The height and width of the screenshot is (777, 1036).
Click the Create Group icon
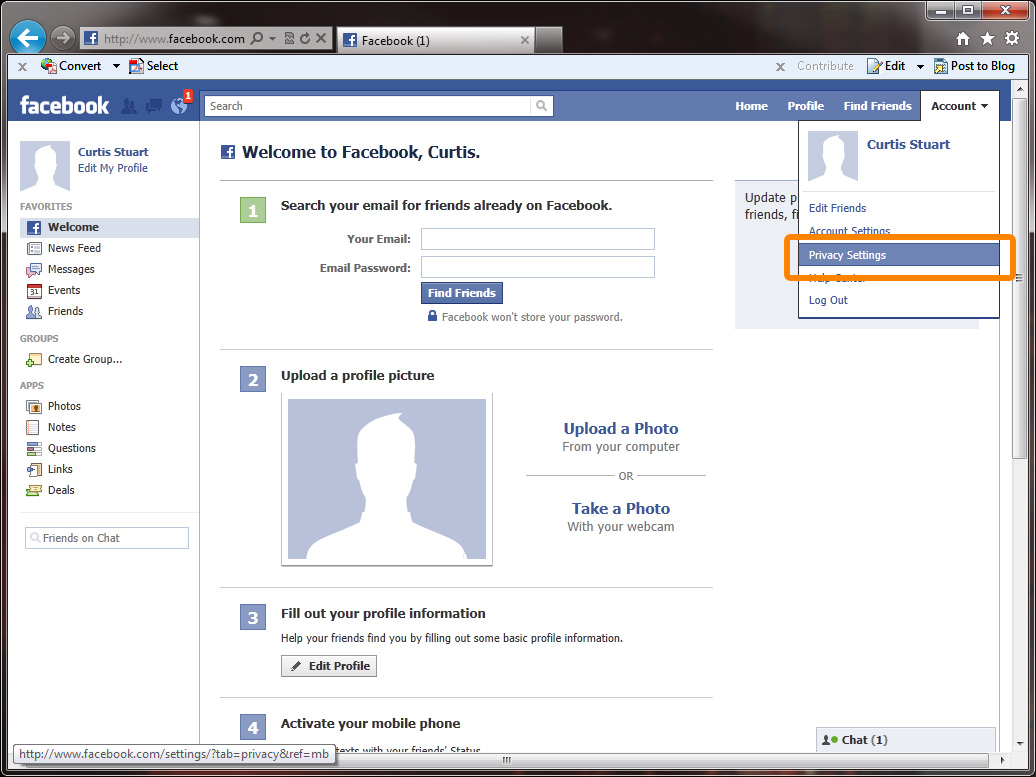(34, 360)
